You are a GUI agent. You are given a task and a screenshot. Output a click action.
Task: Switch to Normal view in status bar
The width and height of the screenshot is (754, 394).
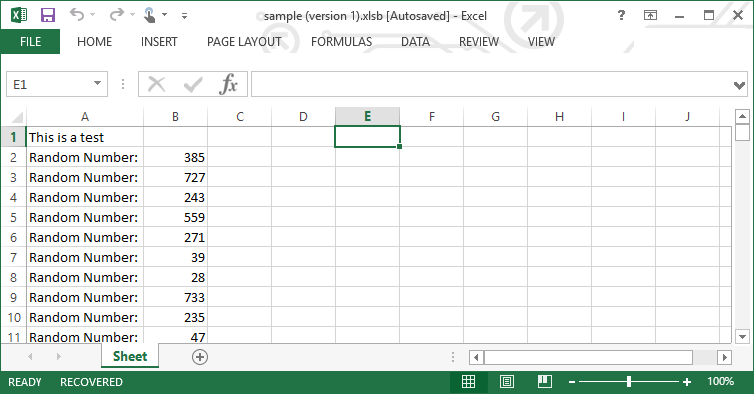468,381
